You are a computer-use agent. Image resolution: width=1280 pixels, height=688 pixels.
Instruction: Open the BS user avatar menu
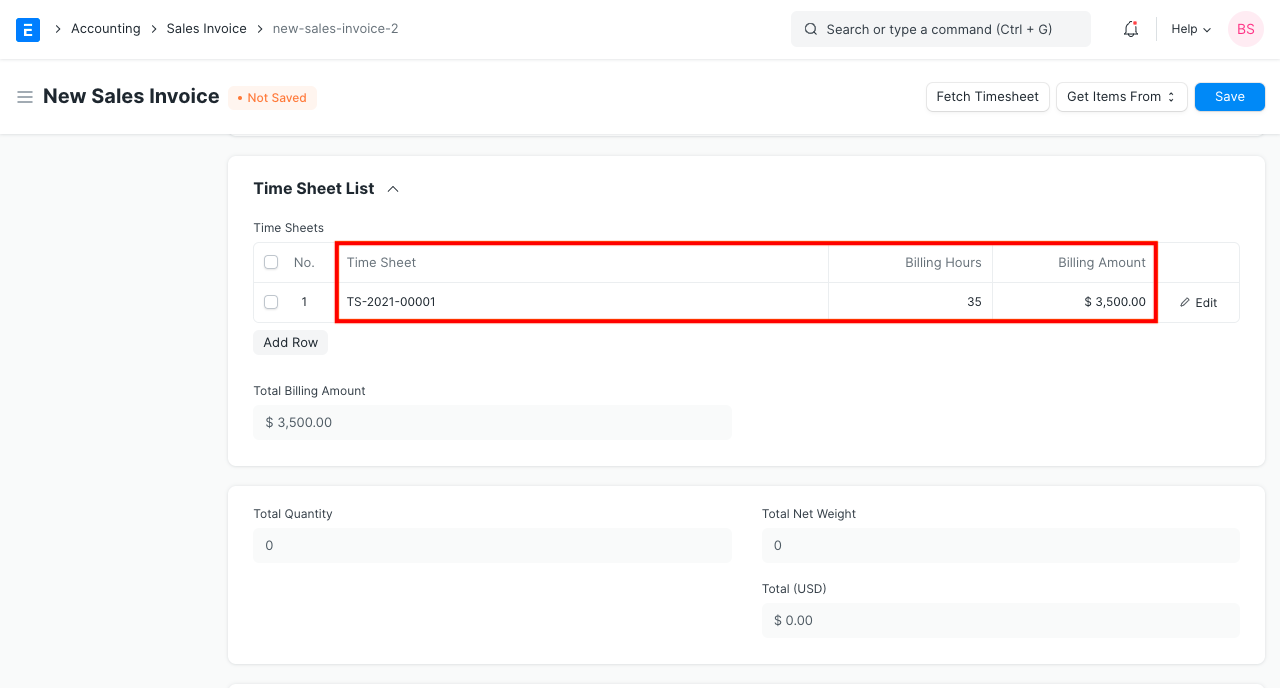point(1245,29)
